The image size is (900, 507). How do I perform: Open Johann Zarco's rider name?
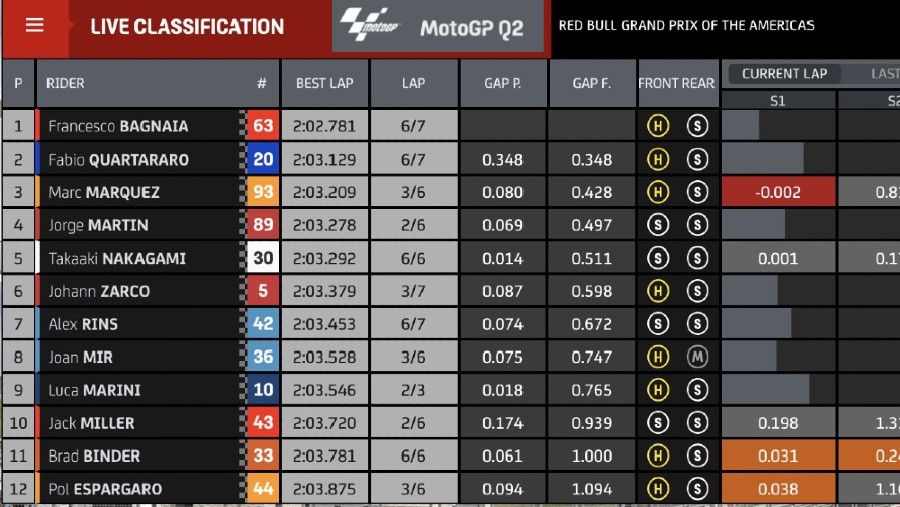(99, 291)
